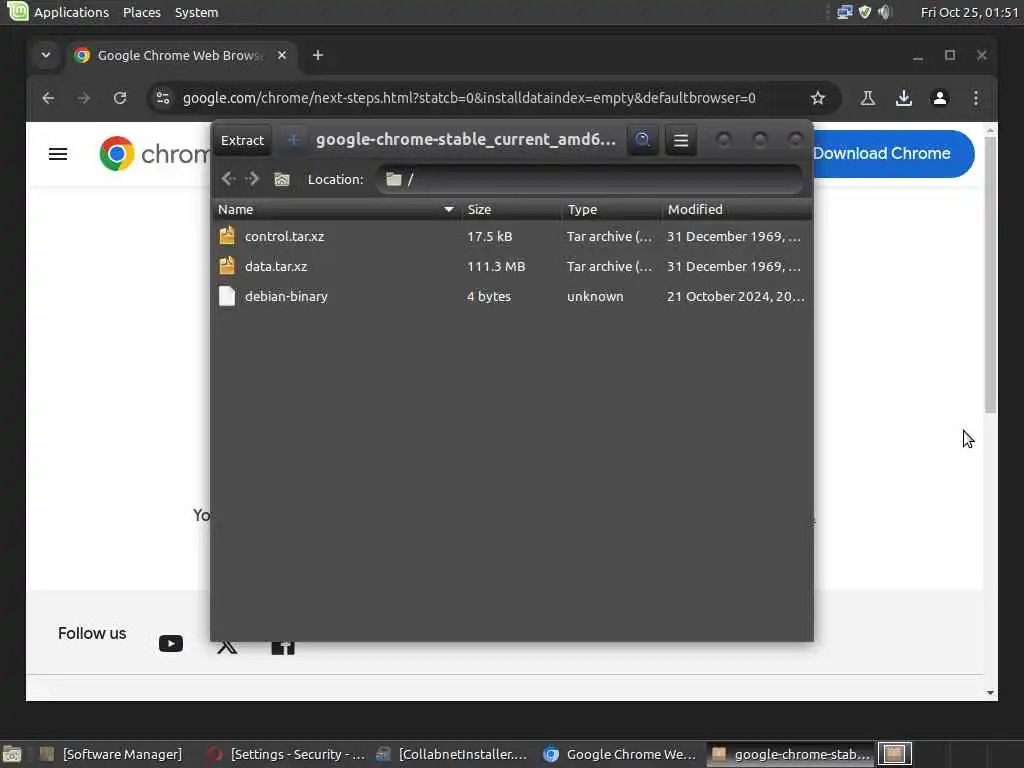1024x768 pixels.
Task: Click the debian-binary file icon
Action: tap(227, 296)
